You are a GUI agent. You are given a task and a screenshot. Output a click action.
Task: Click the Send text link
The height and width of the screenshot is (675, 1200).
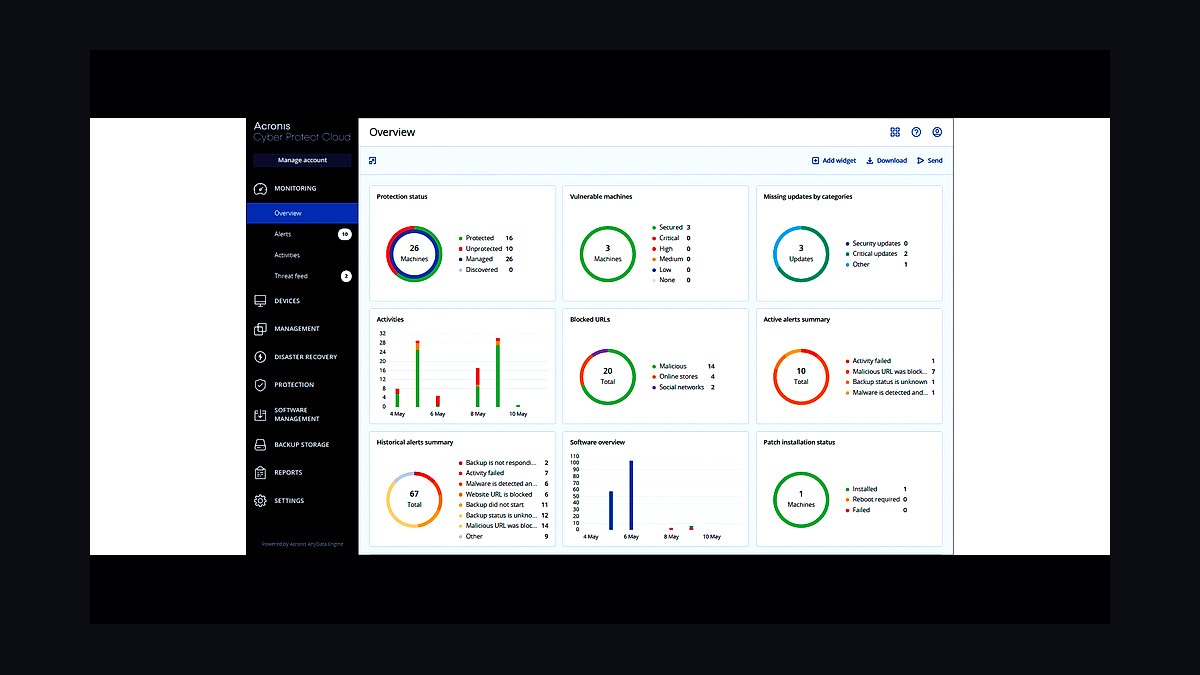tap(935, 160)
